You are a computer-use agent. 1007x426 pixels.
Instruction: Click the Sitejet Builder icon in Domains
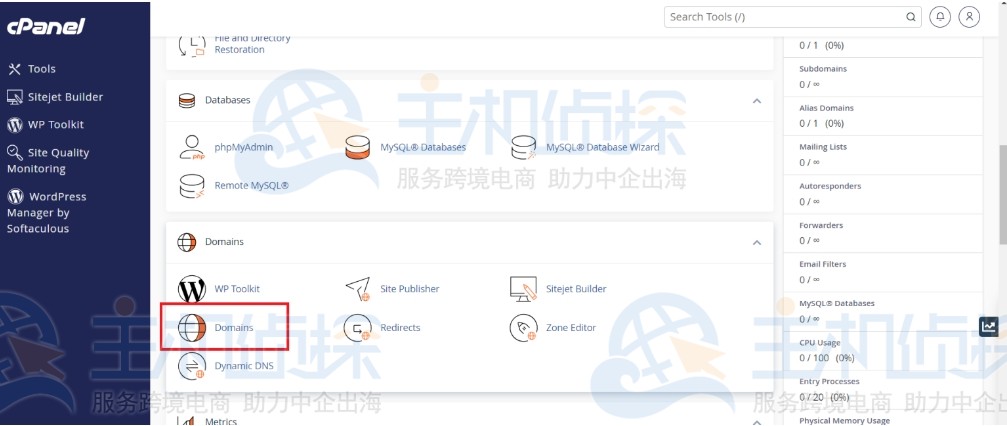[523, 289]
